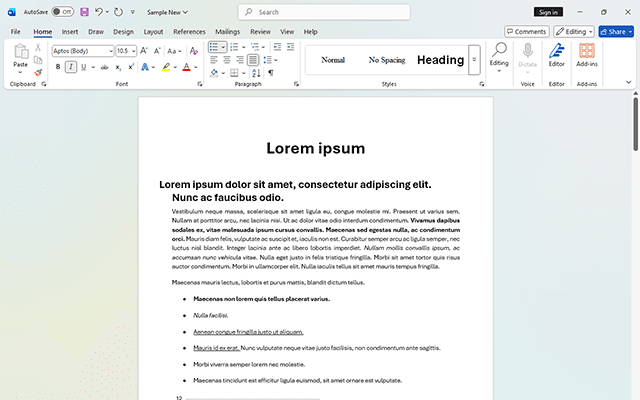Toggle bold formatting
The image size is (640, 400).
click(x=58, y=67)
